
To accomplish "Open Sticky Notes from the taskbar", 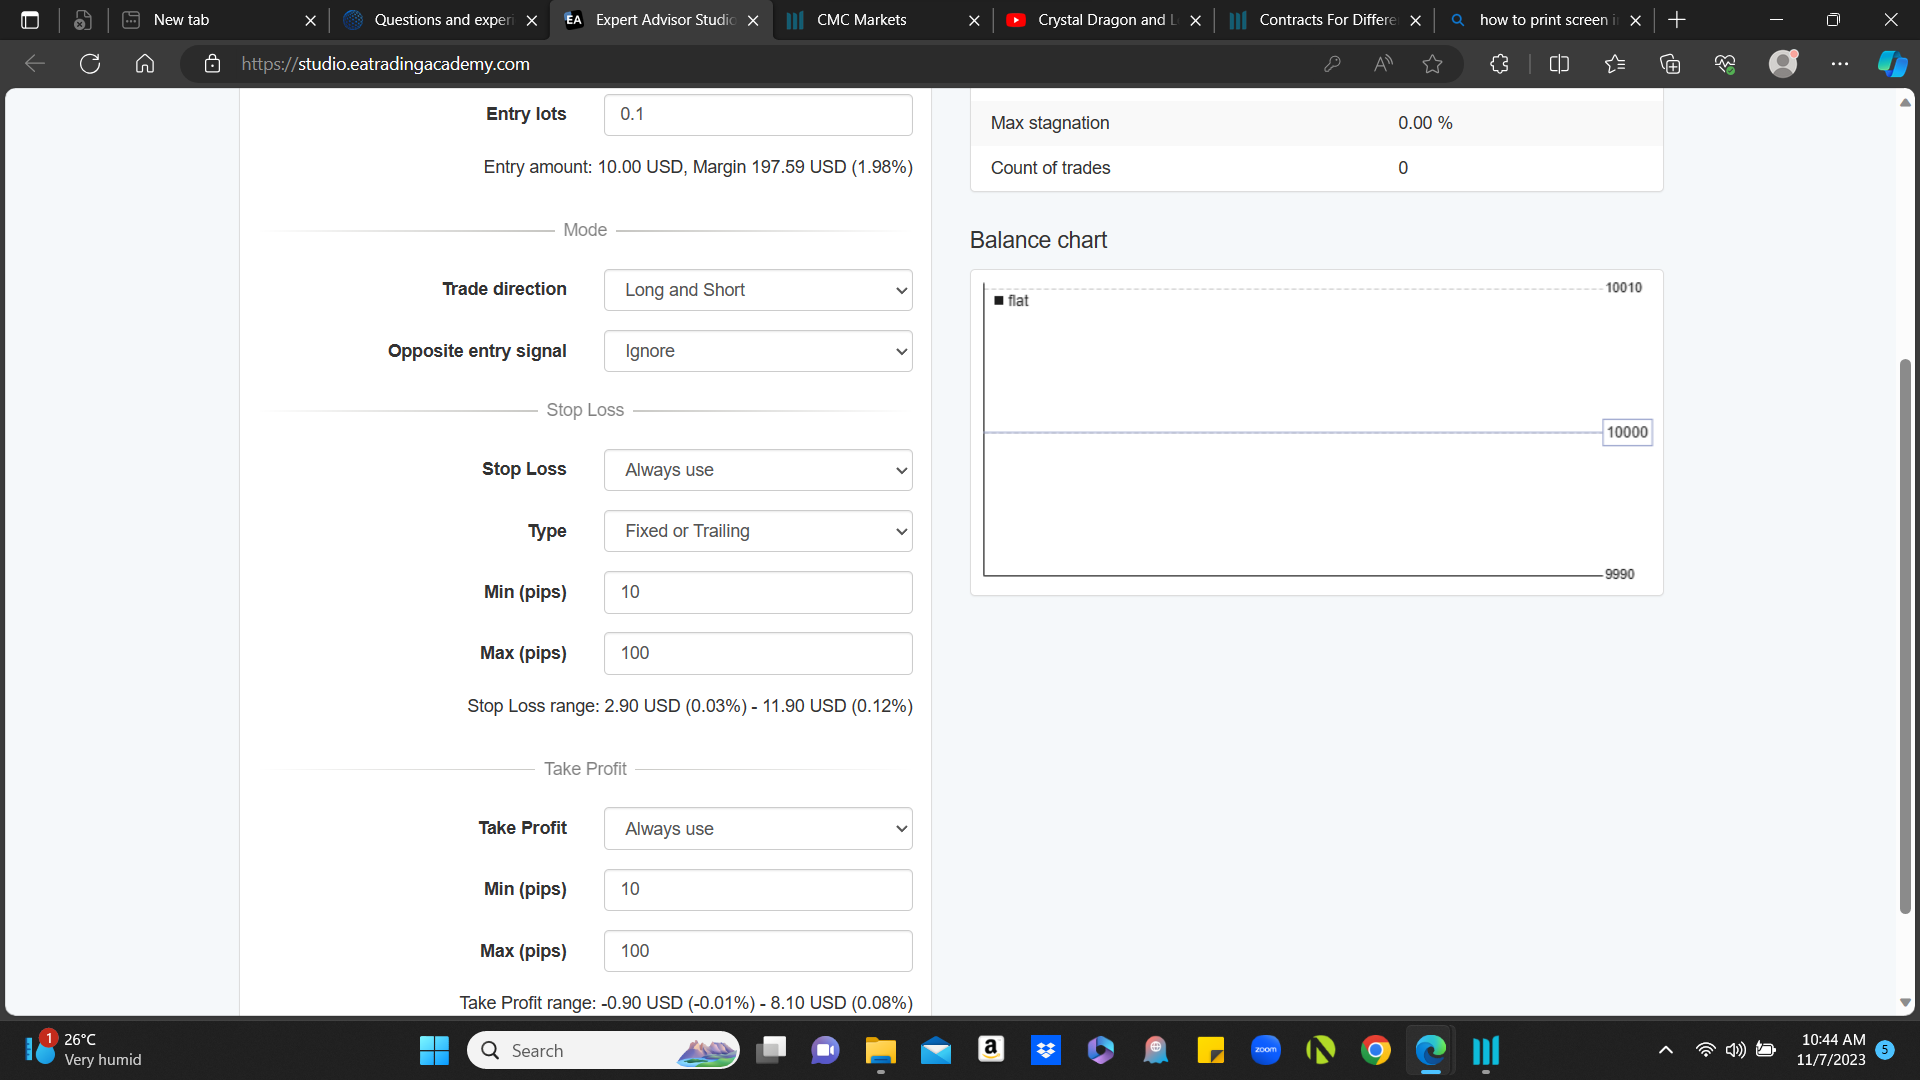I will click(x=1211, y=1050).
